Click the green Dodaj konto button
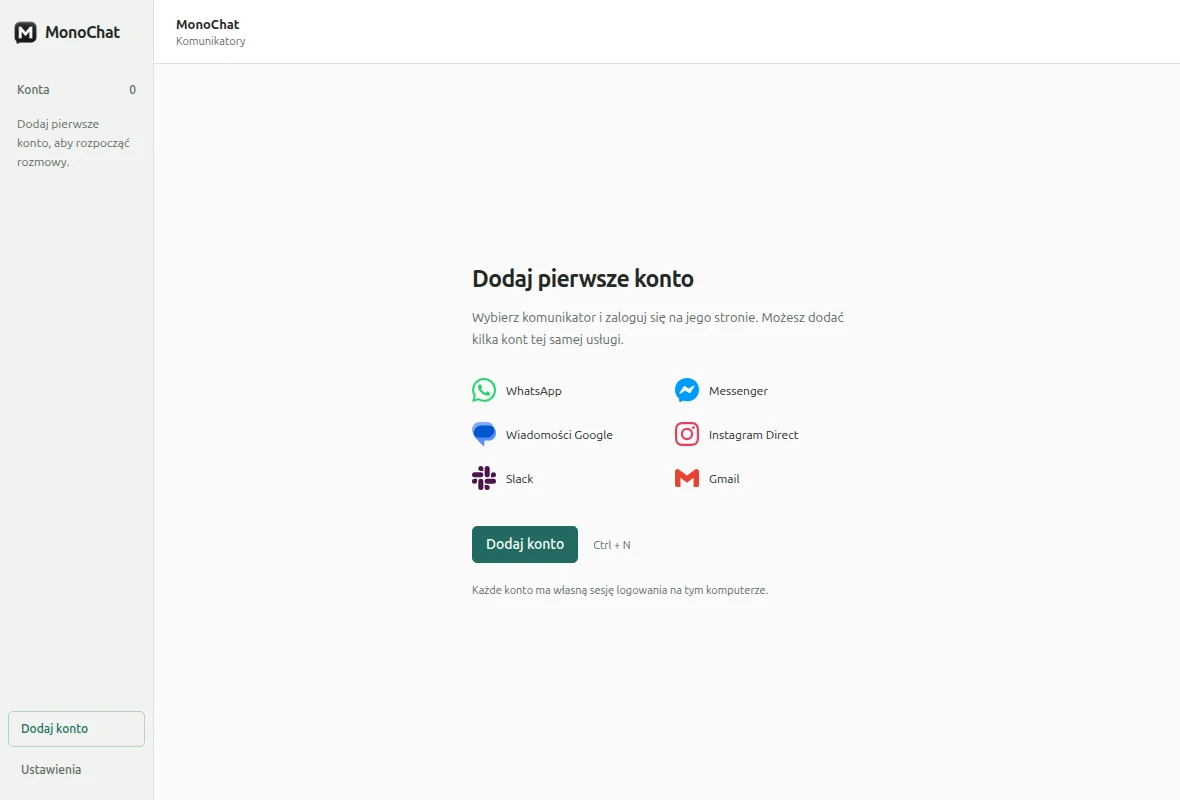The height and width of the screenshot is (800, 1180). [x=525, y=544]
